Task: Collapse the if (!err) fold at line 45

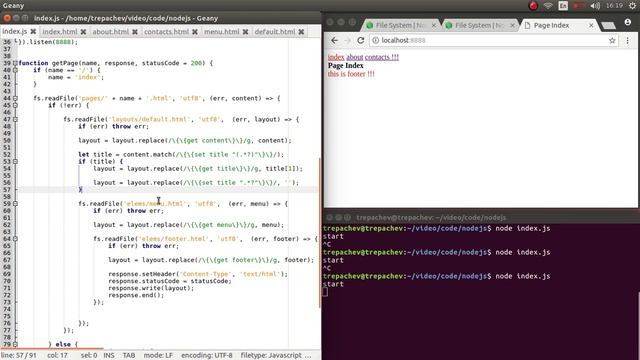Action: (15, 105)
